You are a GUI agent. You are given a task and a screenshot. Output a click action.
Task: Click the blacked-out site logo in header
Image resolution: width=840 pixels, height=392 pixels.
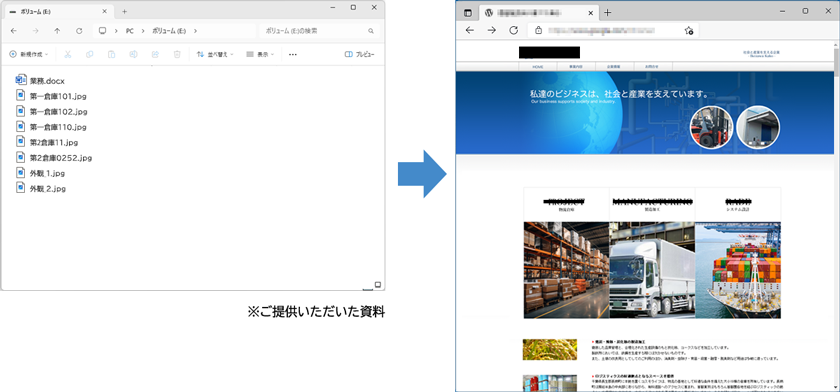[549, 52]
